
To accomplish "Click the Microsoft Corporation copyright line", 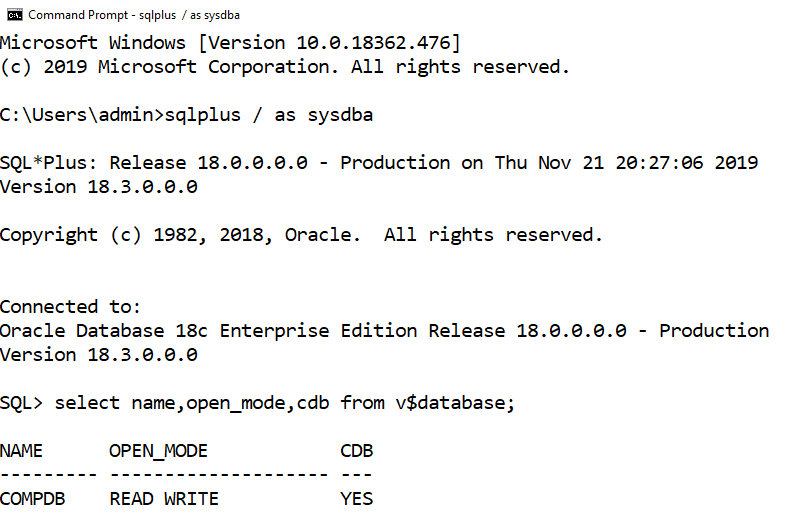I will pos(284,67).
